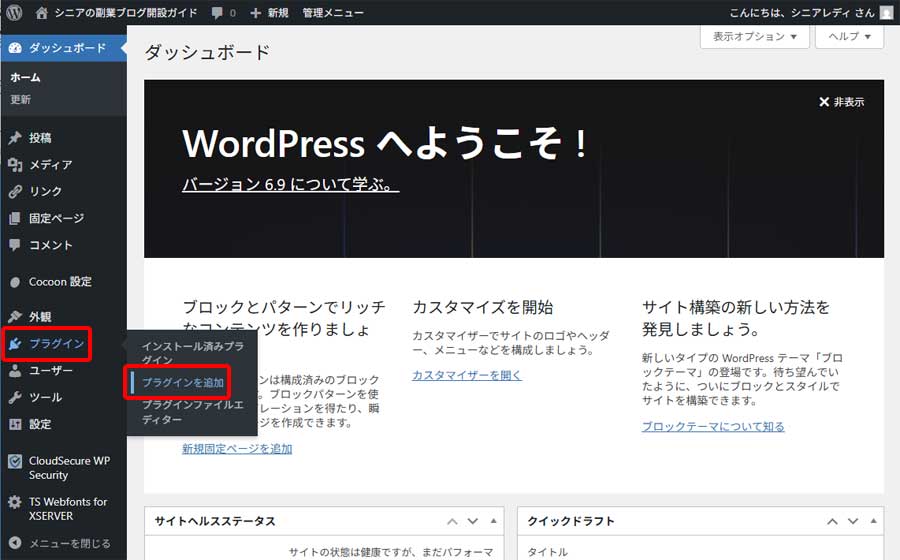The height and width of the screenshot is (560, 900).
Task: Click the person icon beside ユーザー
Action: [15, 371]
